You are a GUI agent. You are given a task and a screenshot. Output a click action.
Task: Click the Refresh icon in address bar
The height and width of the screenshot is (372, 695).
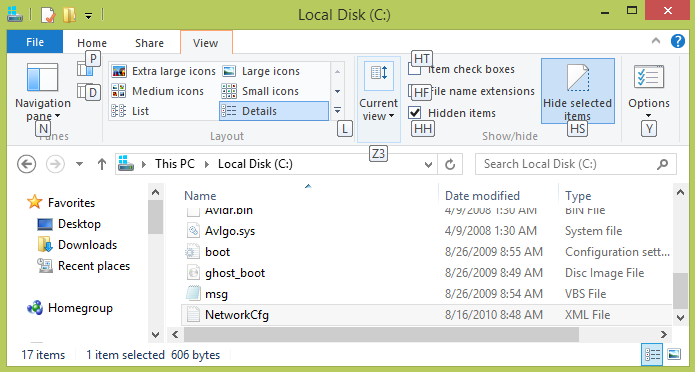tap(450, 164)
